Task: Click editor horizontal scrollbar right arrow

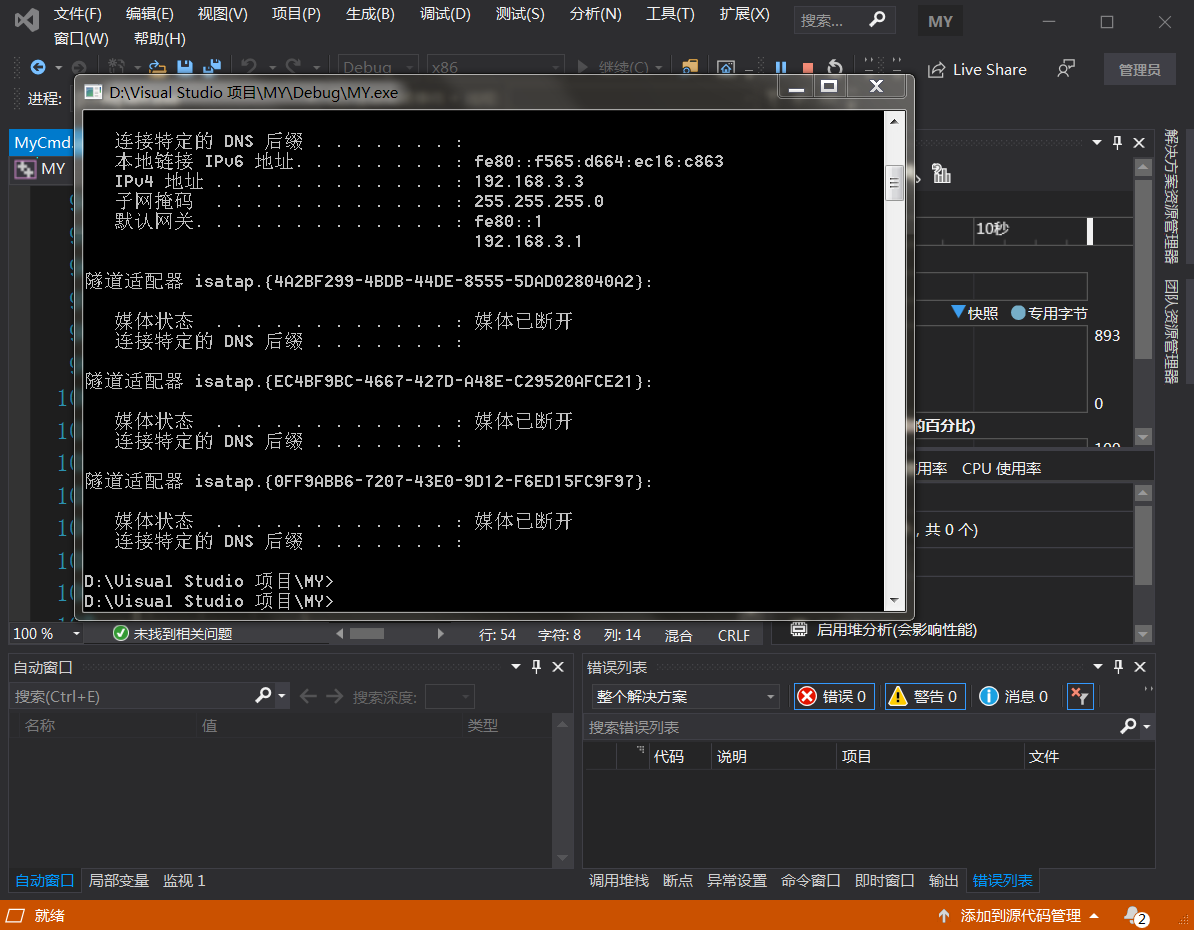Action: tap(440, 634)
